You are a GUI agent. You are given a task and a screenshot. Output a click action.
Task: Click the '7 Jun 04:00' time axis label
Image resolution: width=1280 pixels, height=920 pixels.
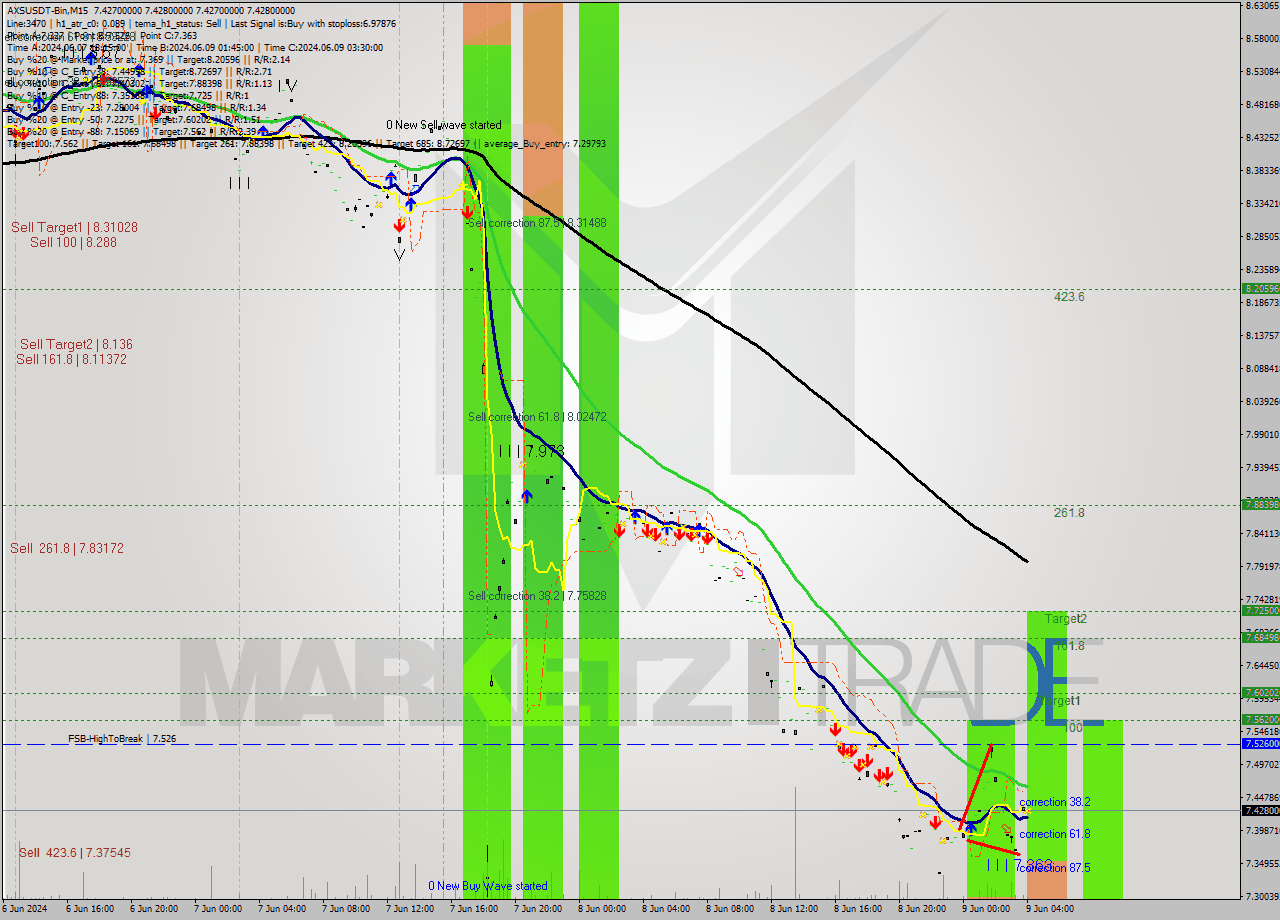tap(283, 909)
